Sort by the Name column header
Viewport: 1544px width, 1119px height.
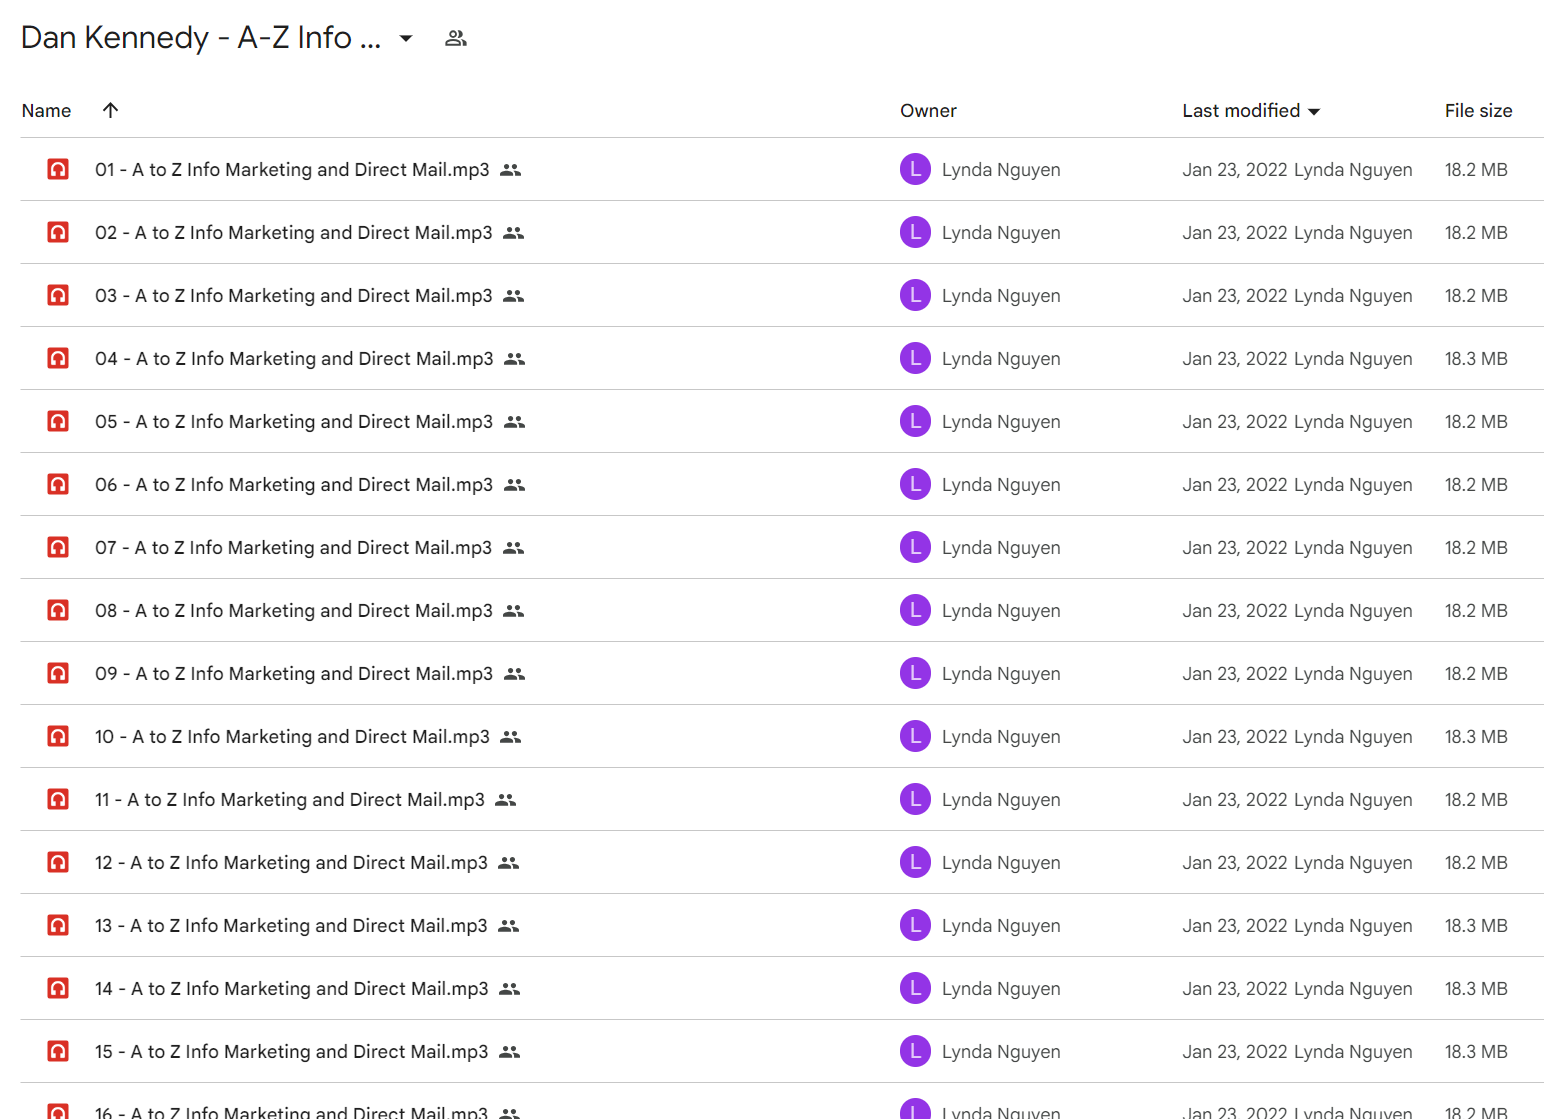pyautogui.click(x=46, y=110)
